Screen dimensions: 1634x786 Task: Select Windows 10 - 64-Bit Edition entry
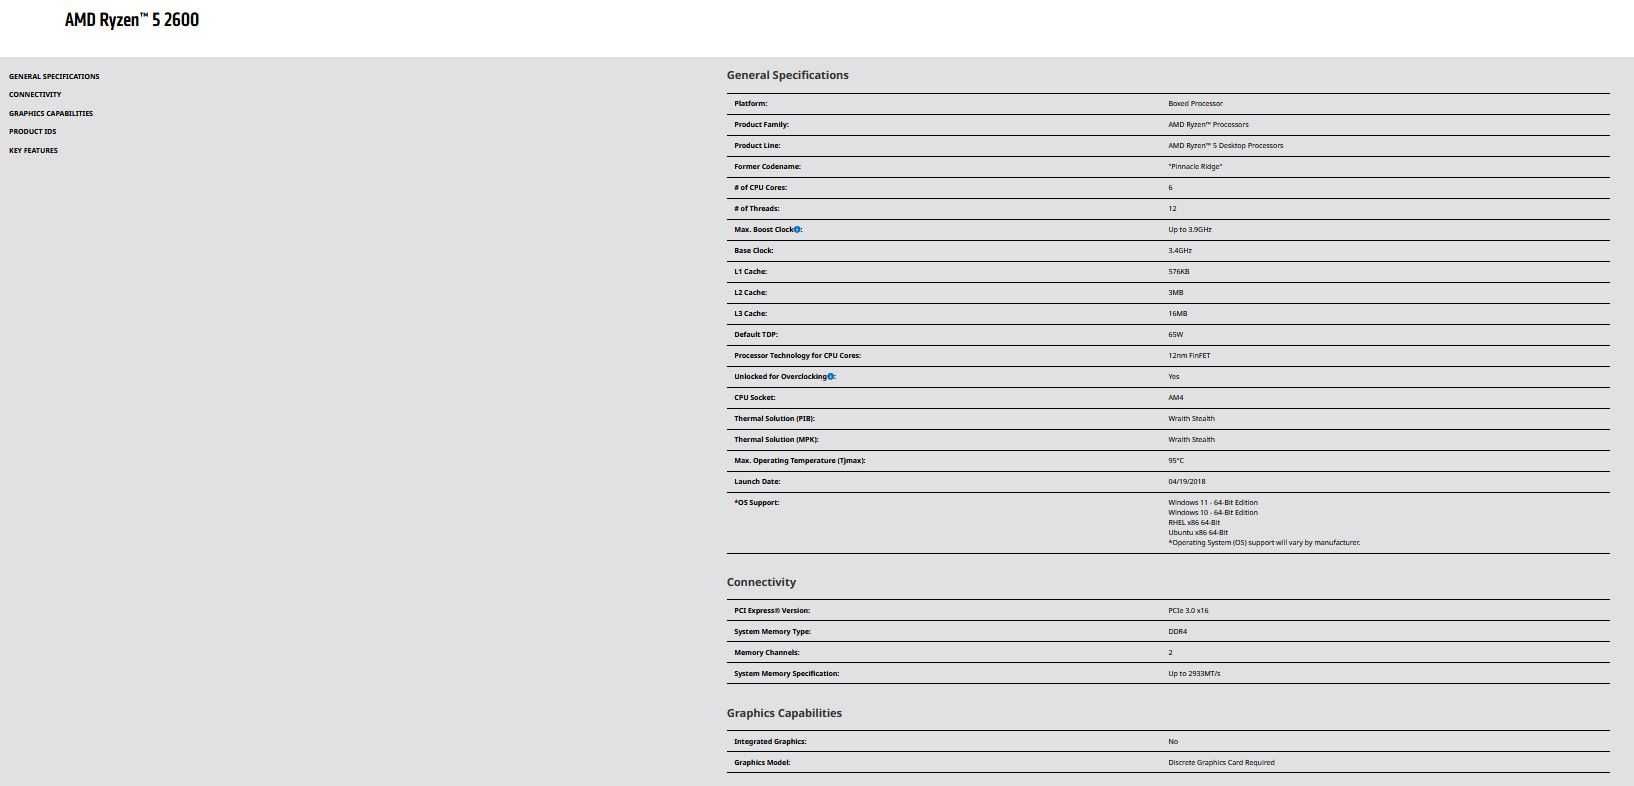coord(1213,512)
